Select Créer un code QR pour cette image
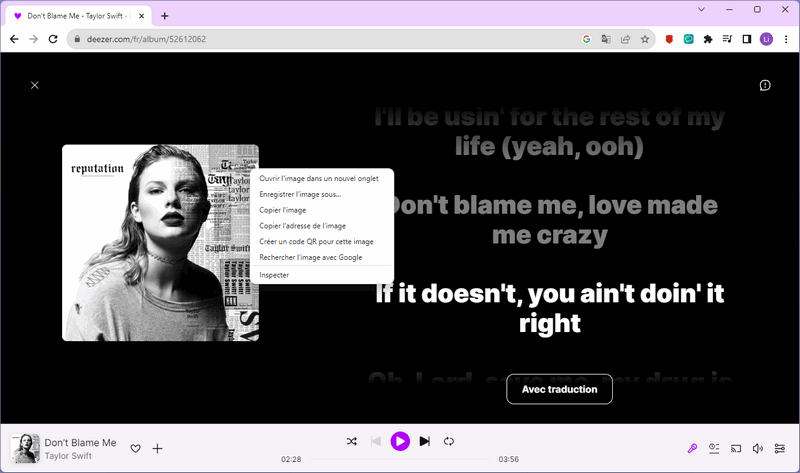Image resolution: width=800 pixels, height=473 pixels. [322, 242]
